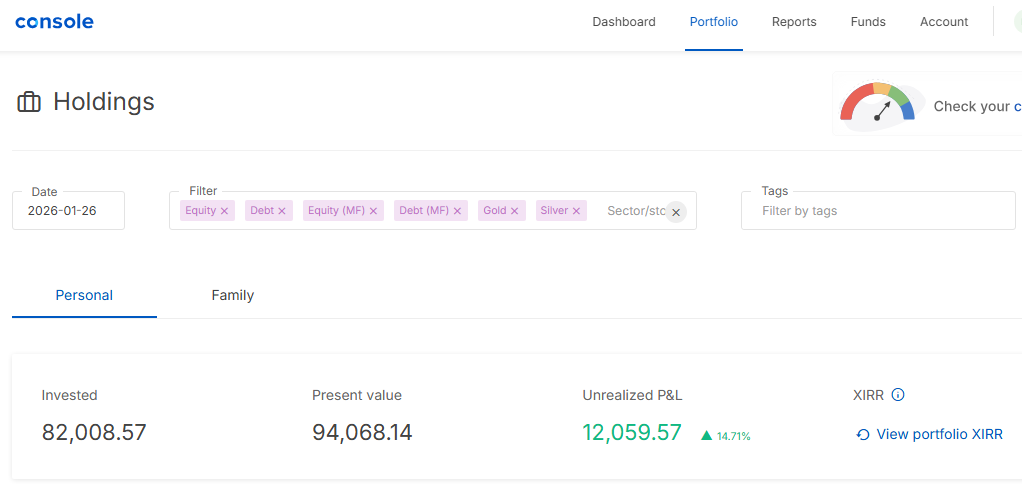The image size is (1022, 490).
Task: Click the Console logo
Action: tap(54, 21)
